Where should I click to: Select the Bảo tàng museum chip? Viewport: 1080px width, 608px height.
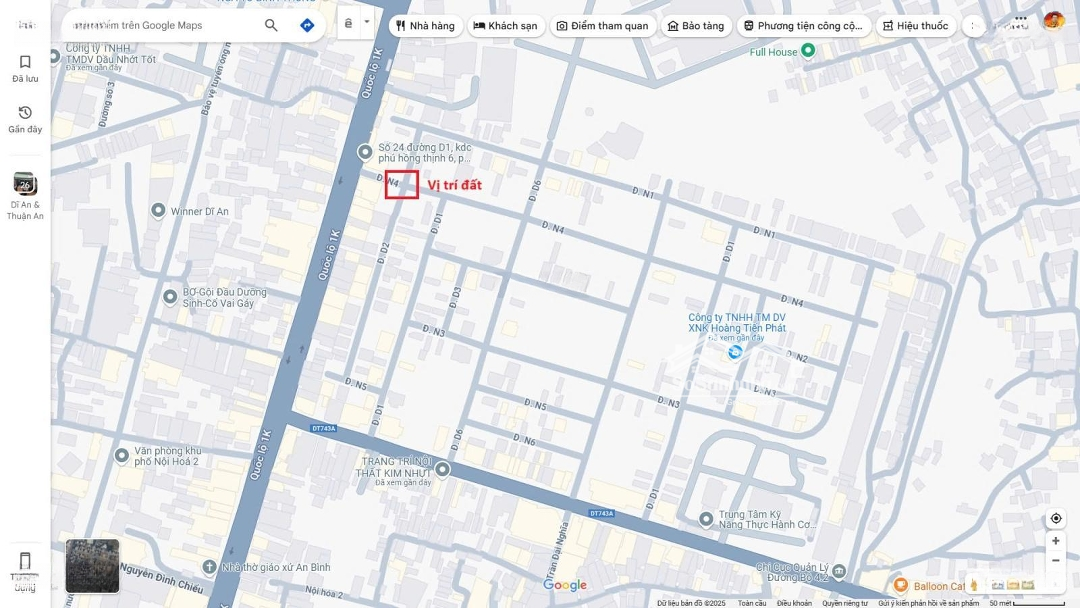click(x=696, y=26)
